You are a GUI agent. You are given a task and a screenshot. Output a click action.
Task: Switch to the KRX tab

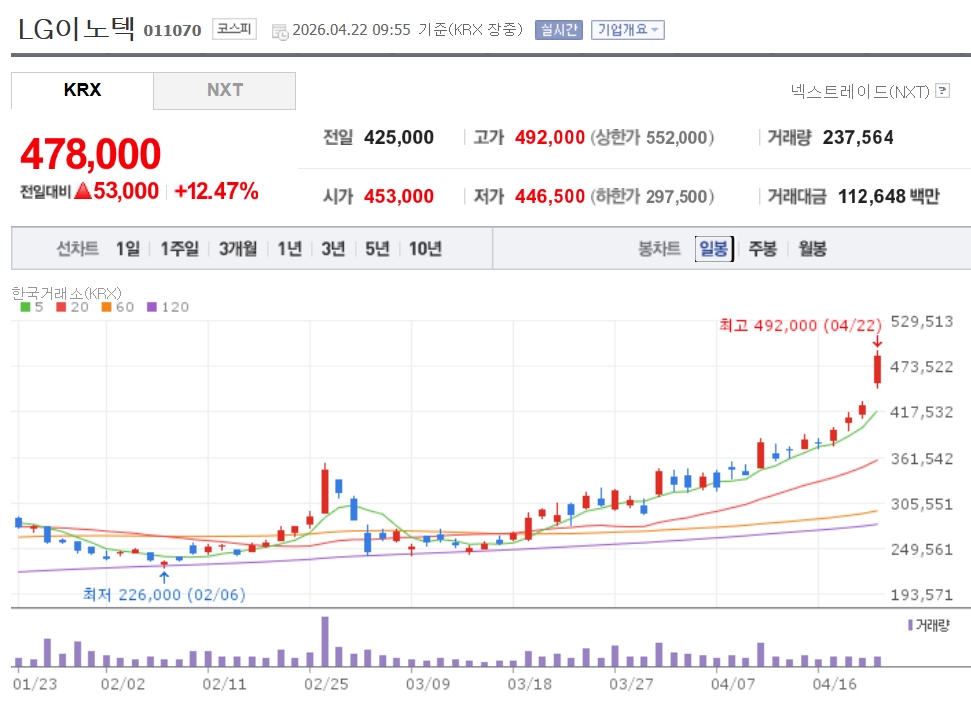coord(82,90)
